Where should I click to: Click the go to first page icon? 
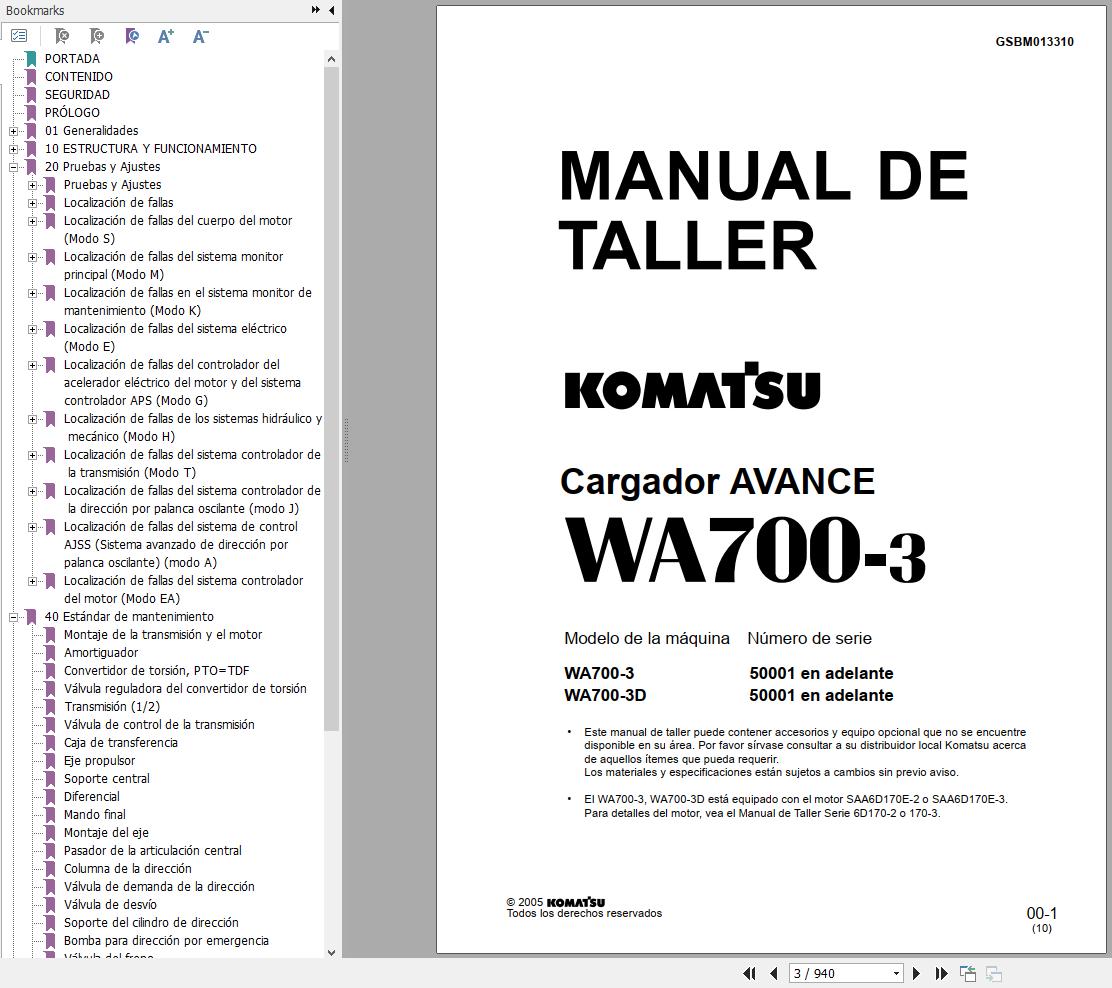[749, 973]
